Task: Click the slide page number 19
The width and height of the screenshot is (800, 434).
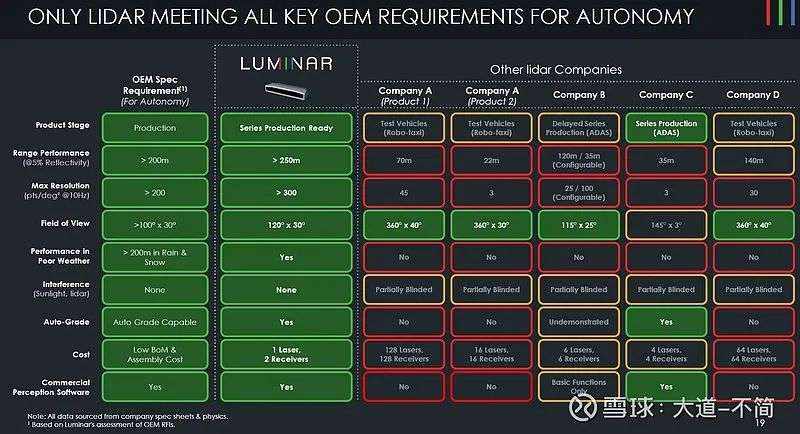Action: coord(760,423)
